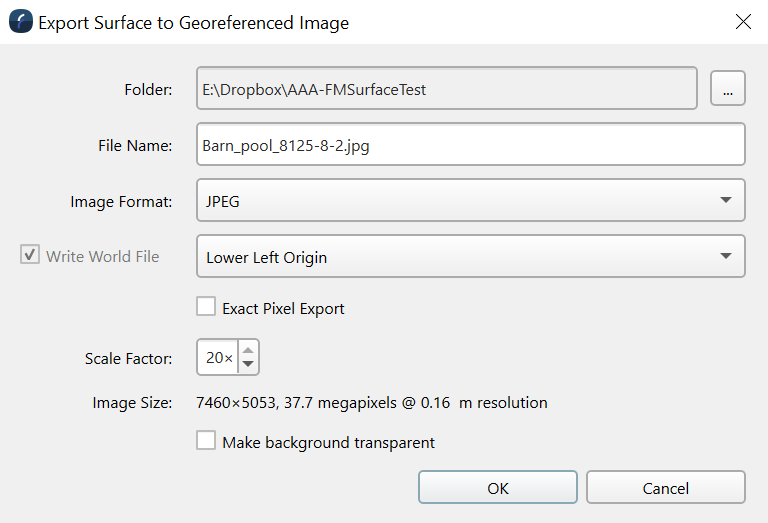Enable Exact Pixel Export checkbox
768x523 pixels.
point(206,307)
